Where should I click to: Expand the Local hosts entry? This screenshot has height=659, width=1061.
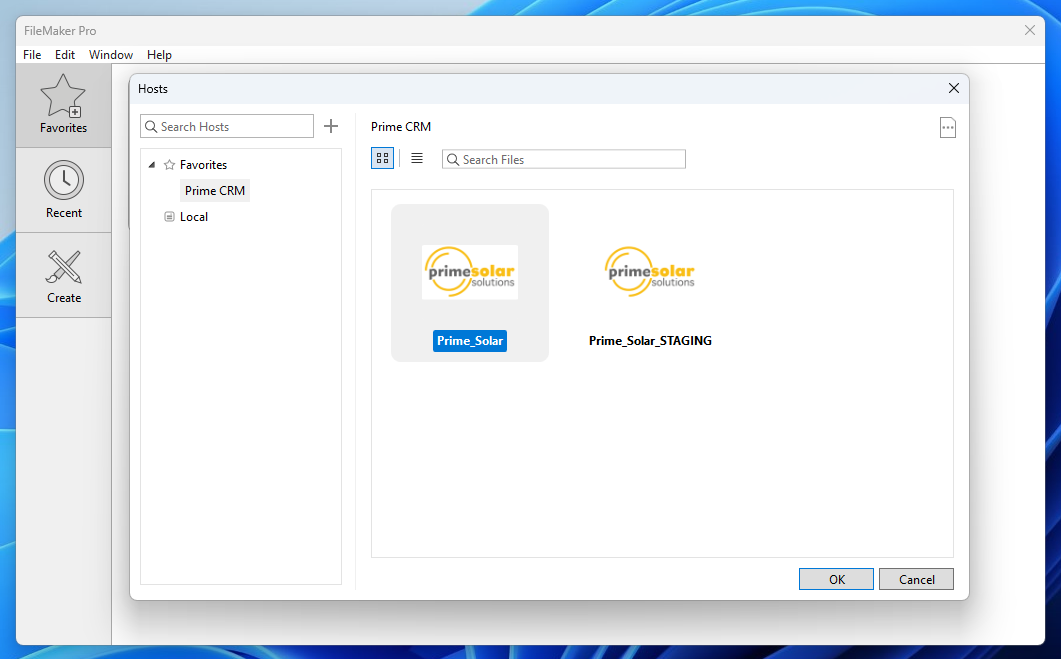[169, 217]
